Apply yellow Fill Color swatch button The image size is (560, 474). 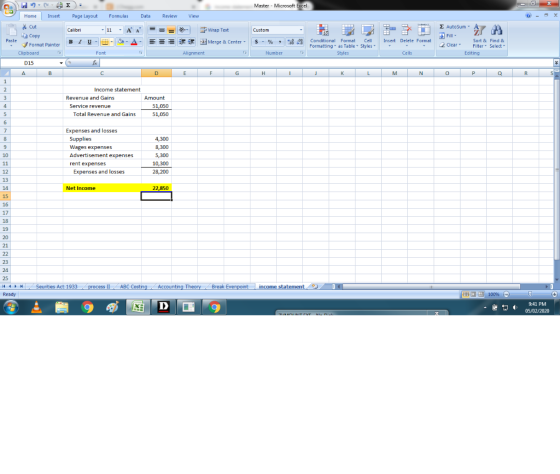click(x=120, y=42)
